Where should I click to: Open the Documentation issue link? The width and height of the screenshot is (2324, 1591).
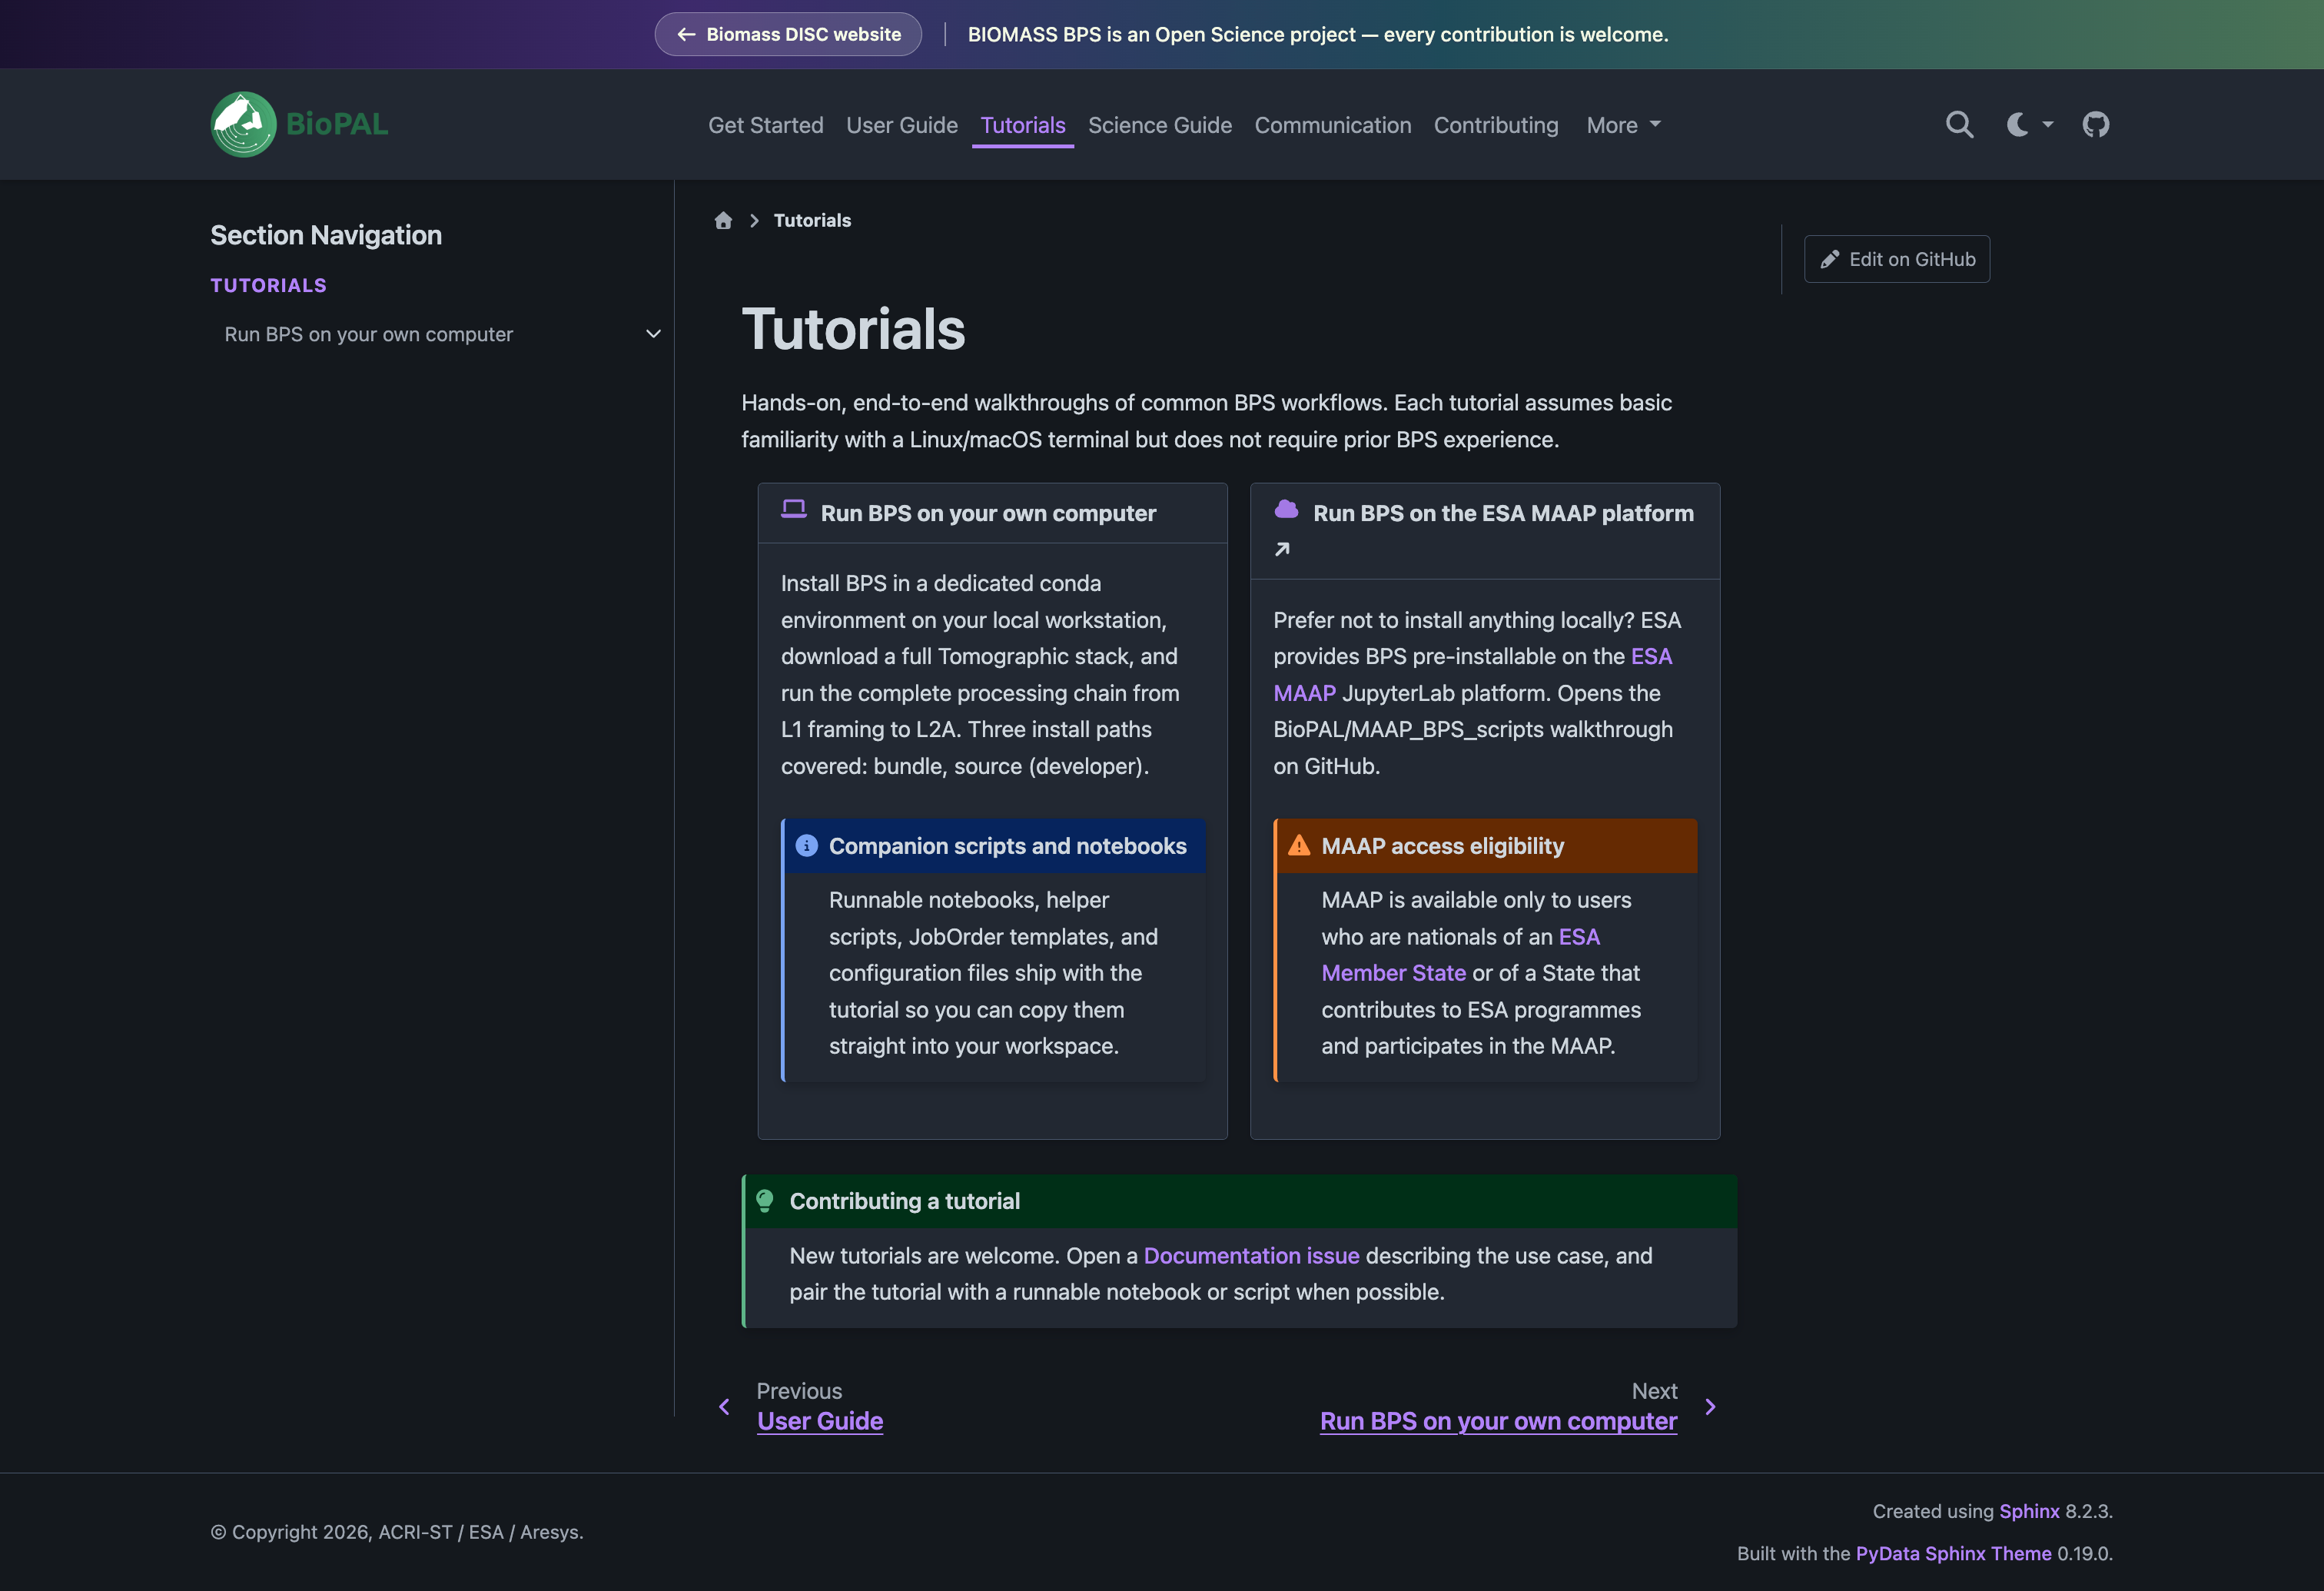click(x=1251, y=1255)
